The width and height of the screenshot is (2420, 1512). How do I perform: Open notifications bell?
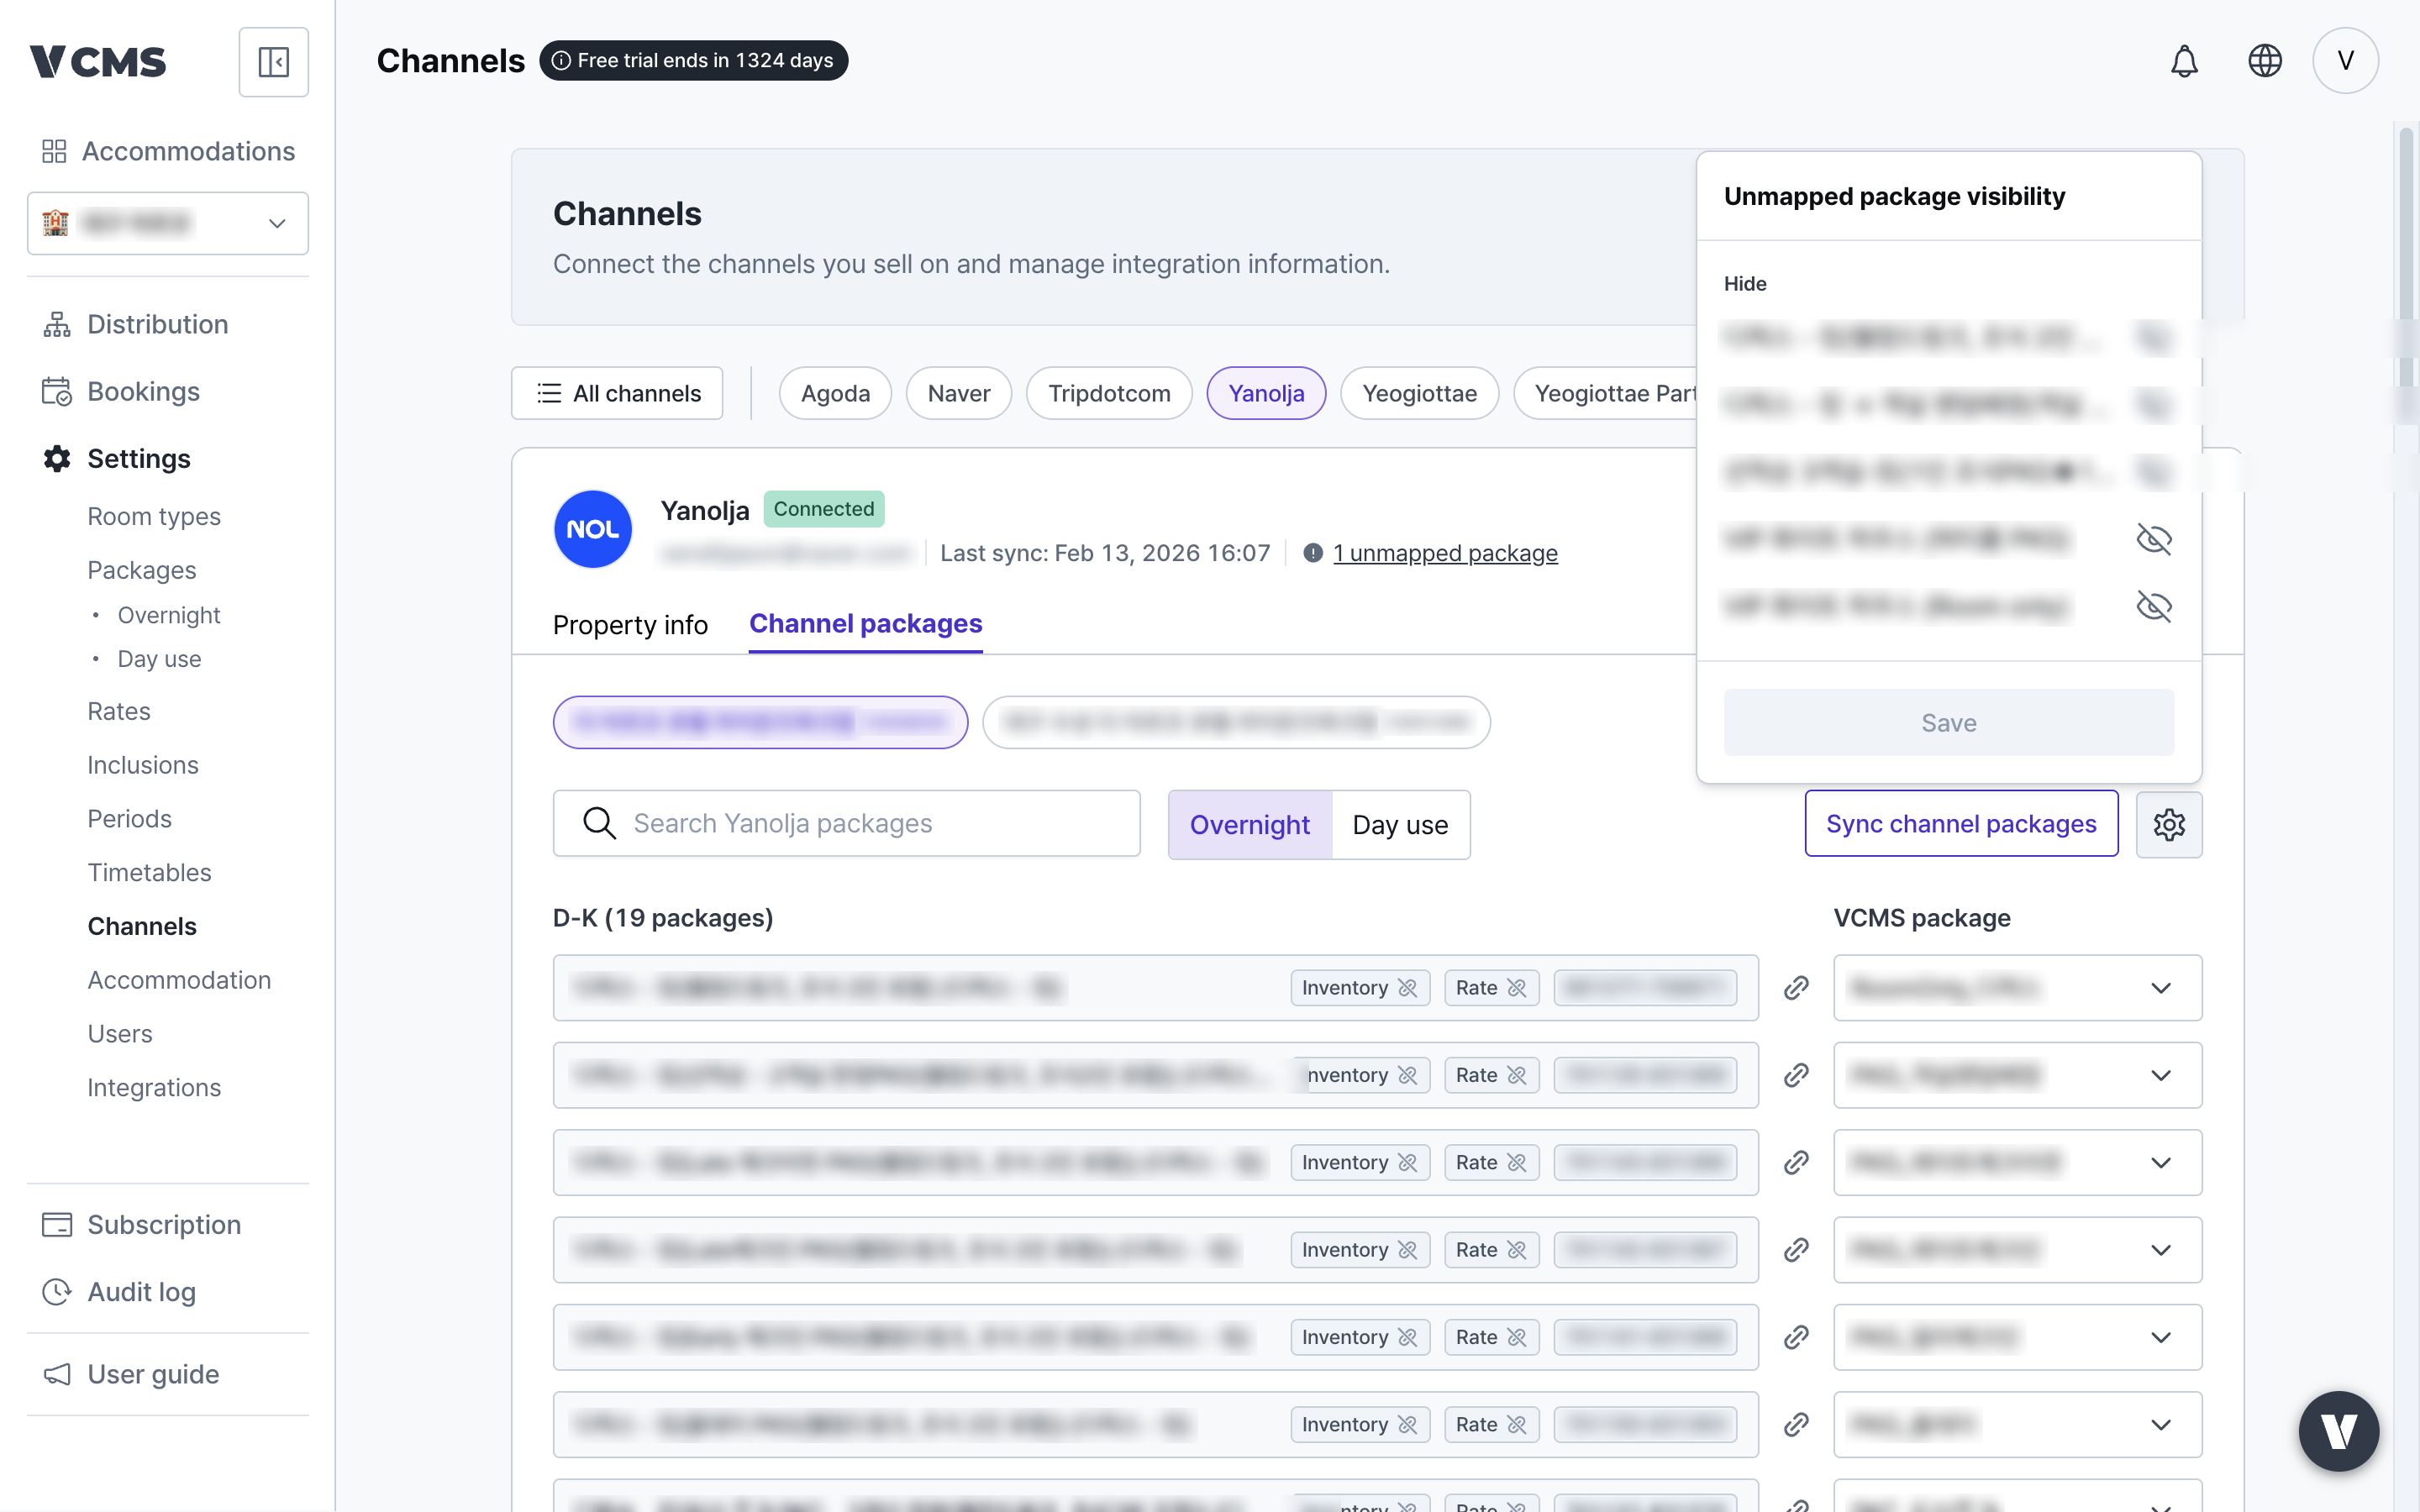(2184, 61)
